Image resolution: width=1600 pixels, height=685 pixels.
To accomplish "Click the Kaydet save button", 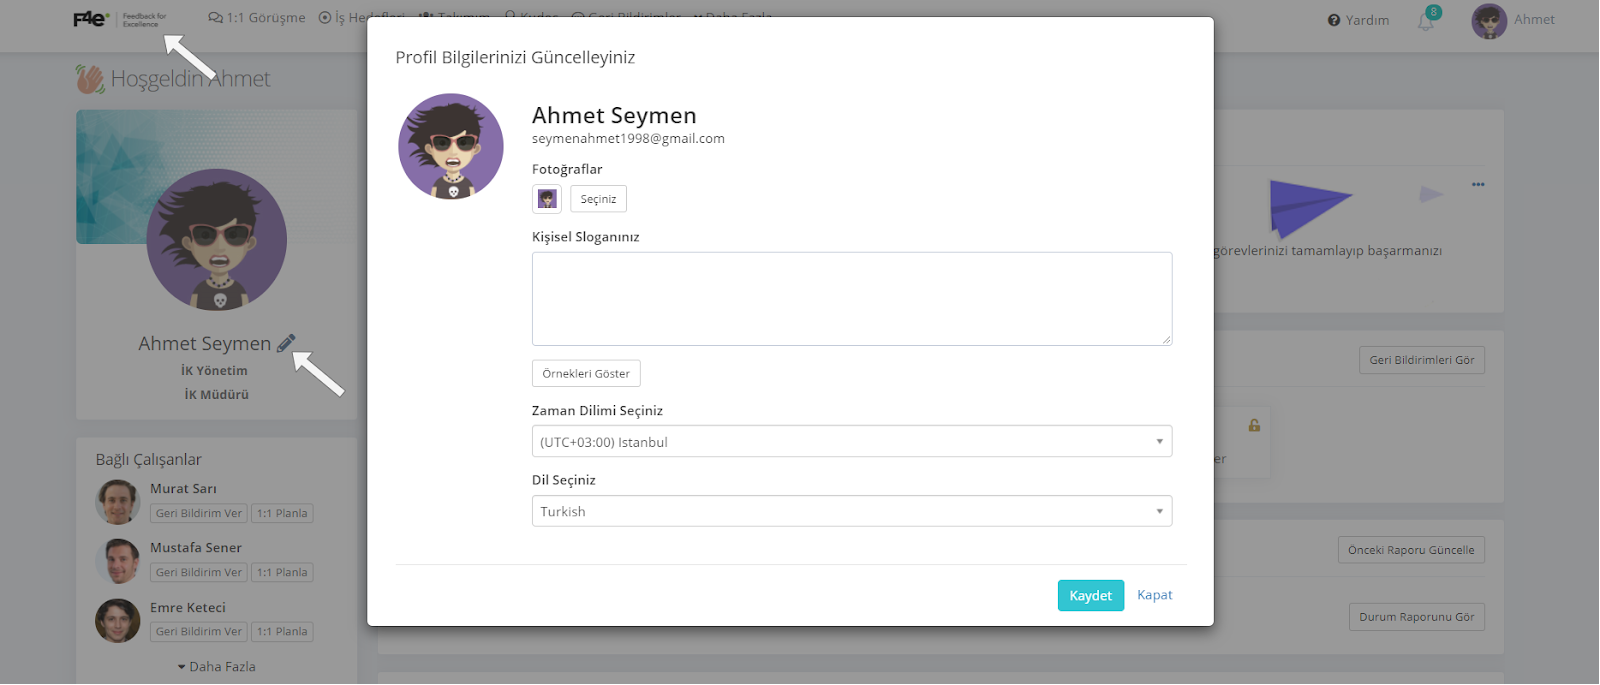I will [1090, 596].
